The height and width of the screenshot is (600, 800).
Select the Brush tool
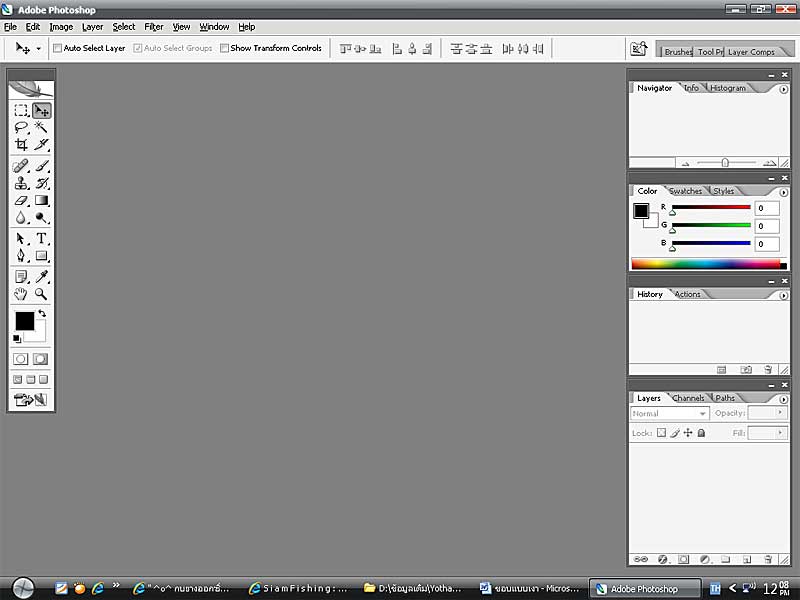click(x=41, y=166)
